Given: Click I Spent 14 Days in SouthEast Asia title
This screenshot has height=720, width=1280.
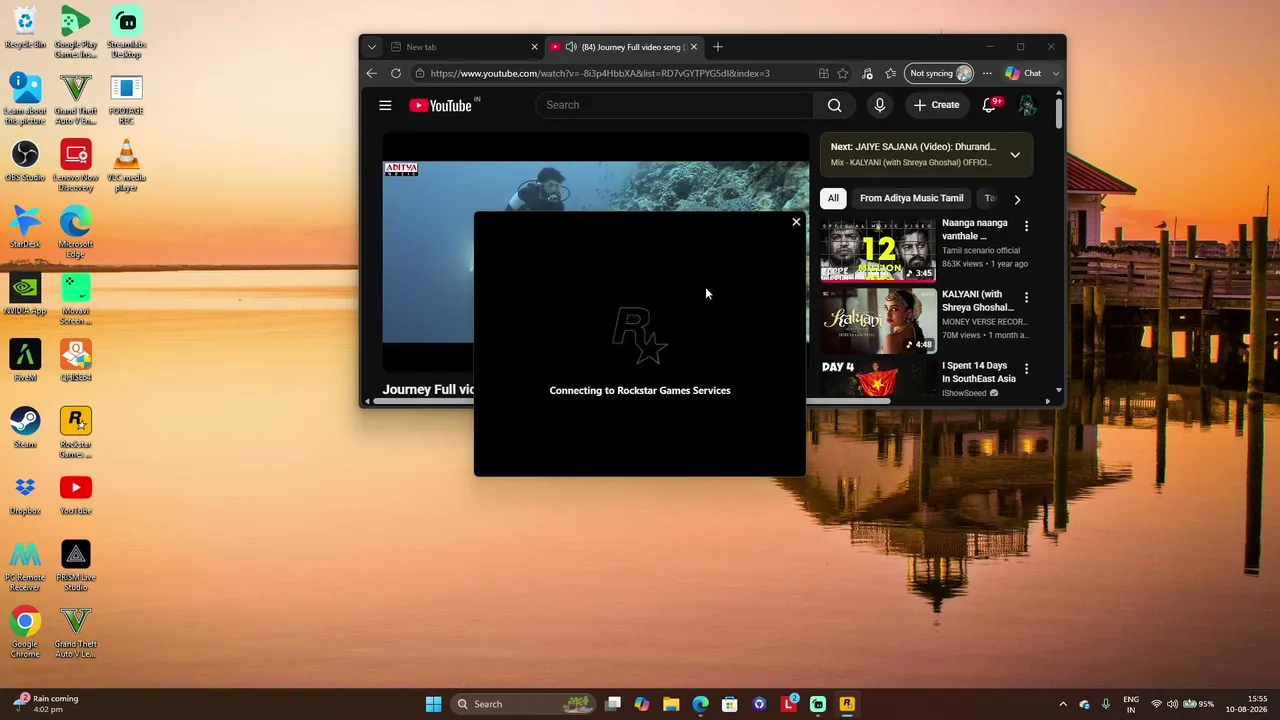Looking at the screenshot, I should pyautogui.click(x=979, y=372).
